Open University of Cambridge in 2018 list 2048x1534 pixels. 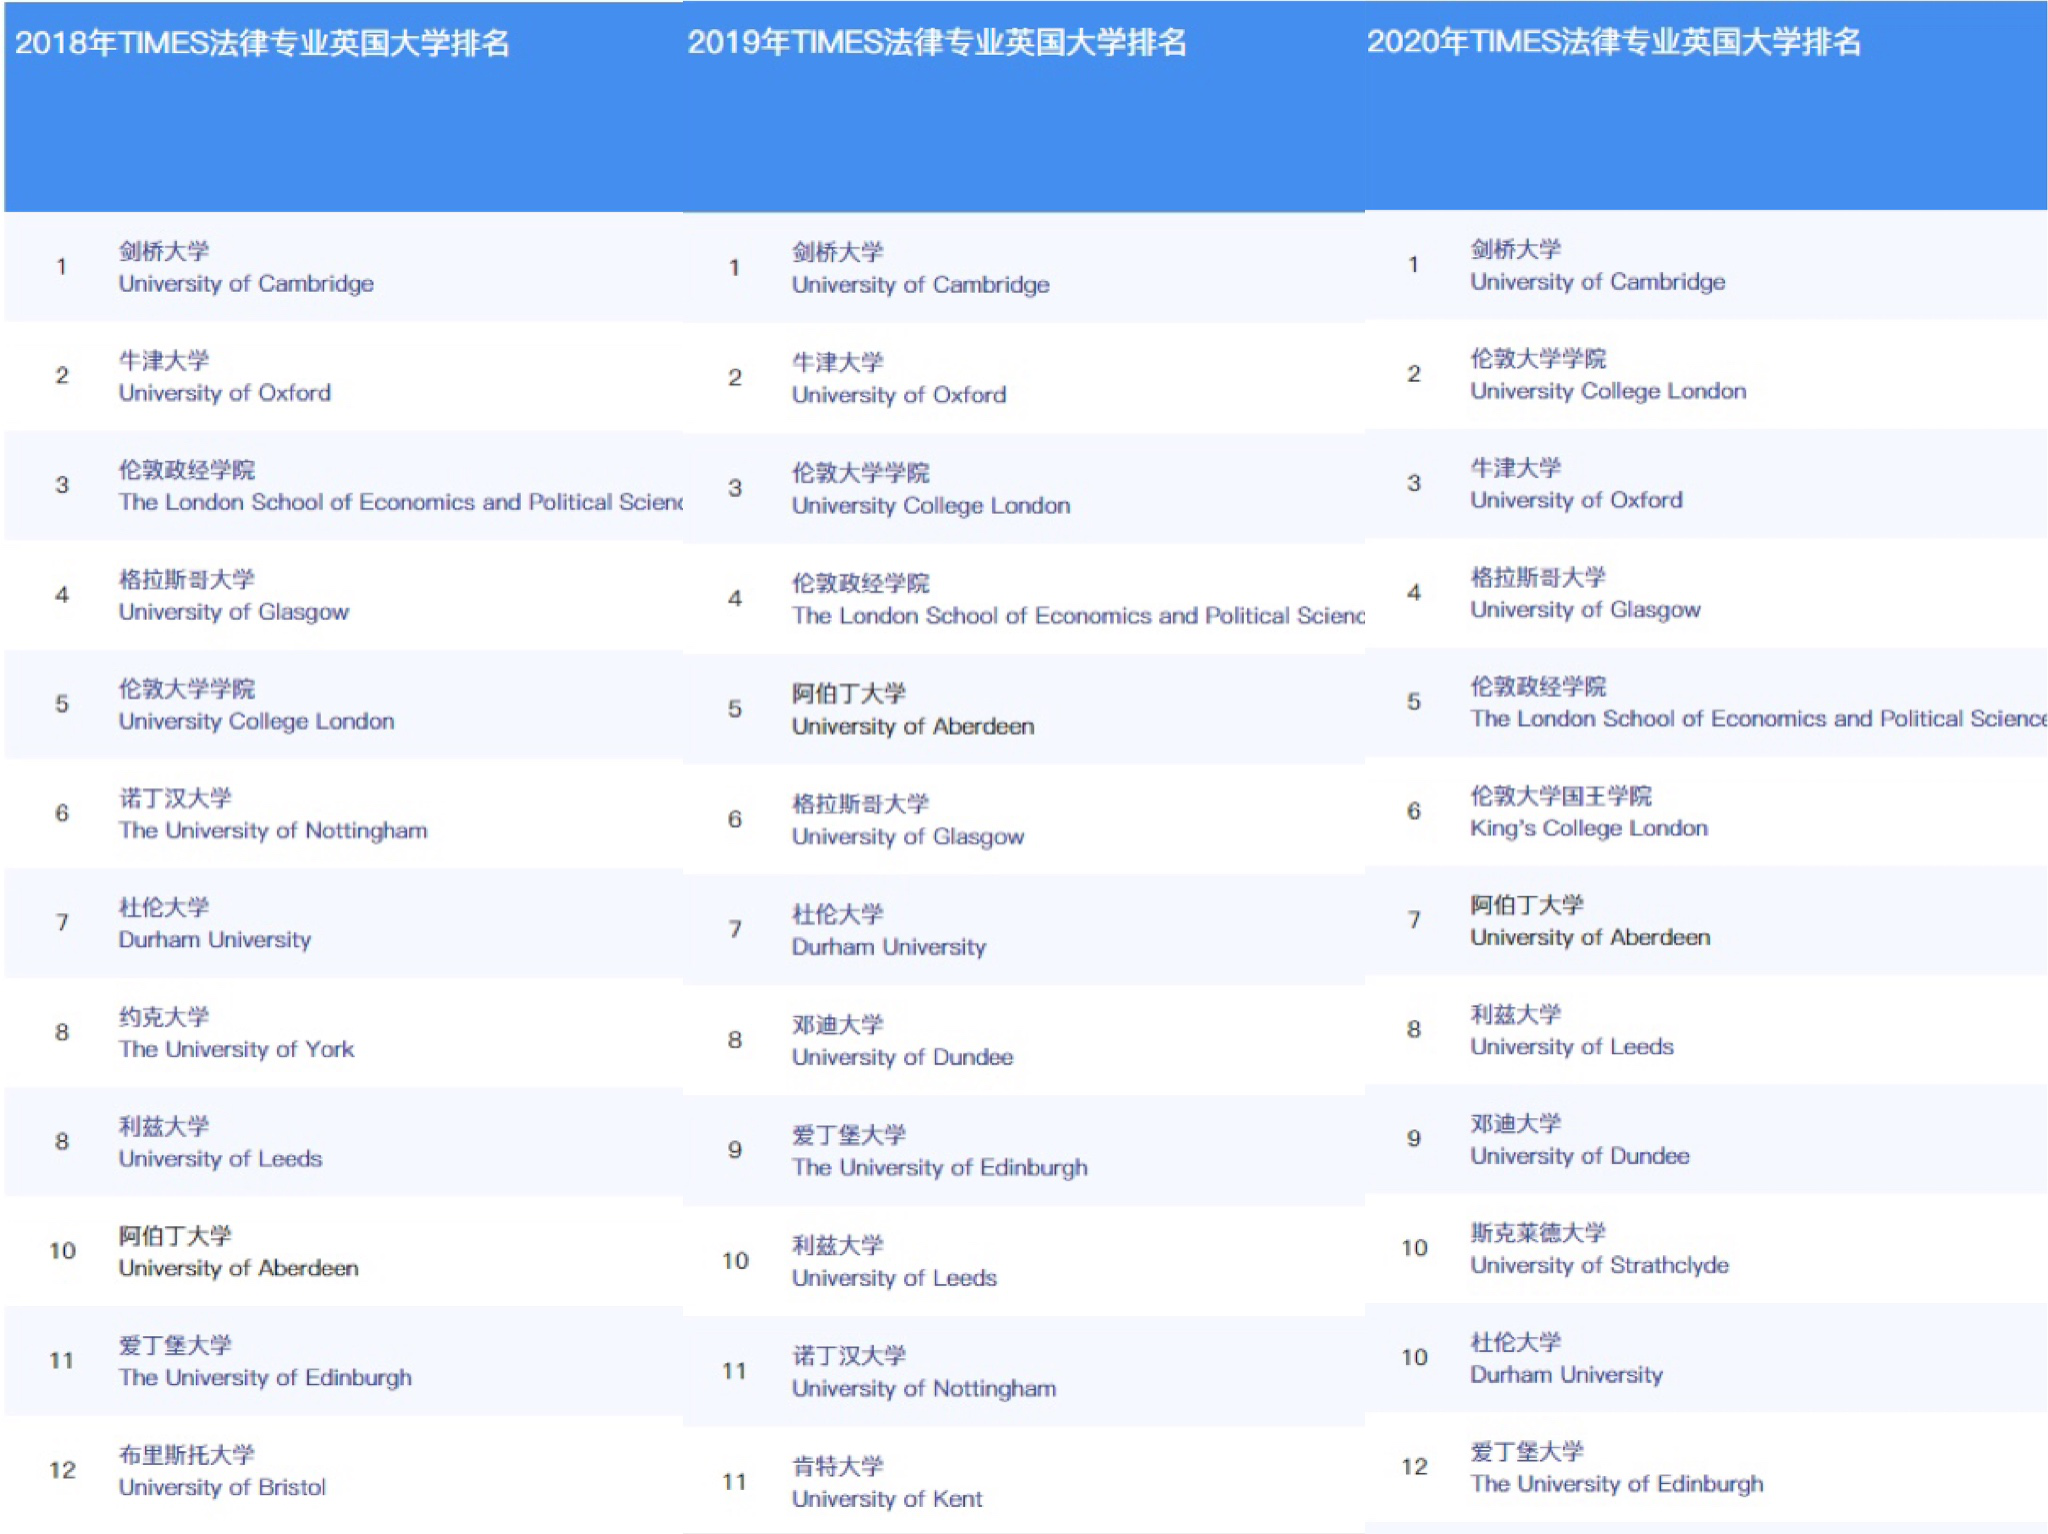(245, 284)
